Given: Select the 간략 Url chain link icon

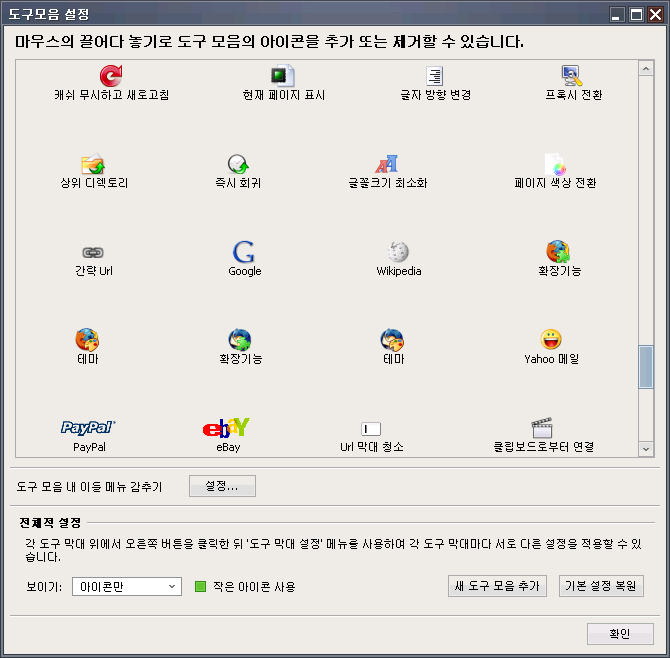Looking at the screenshot, I should (93, 253).
